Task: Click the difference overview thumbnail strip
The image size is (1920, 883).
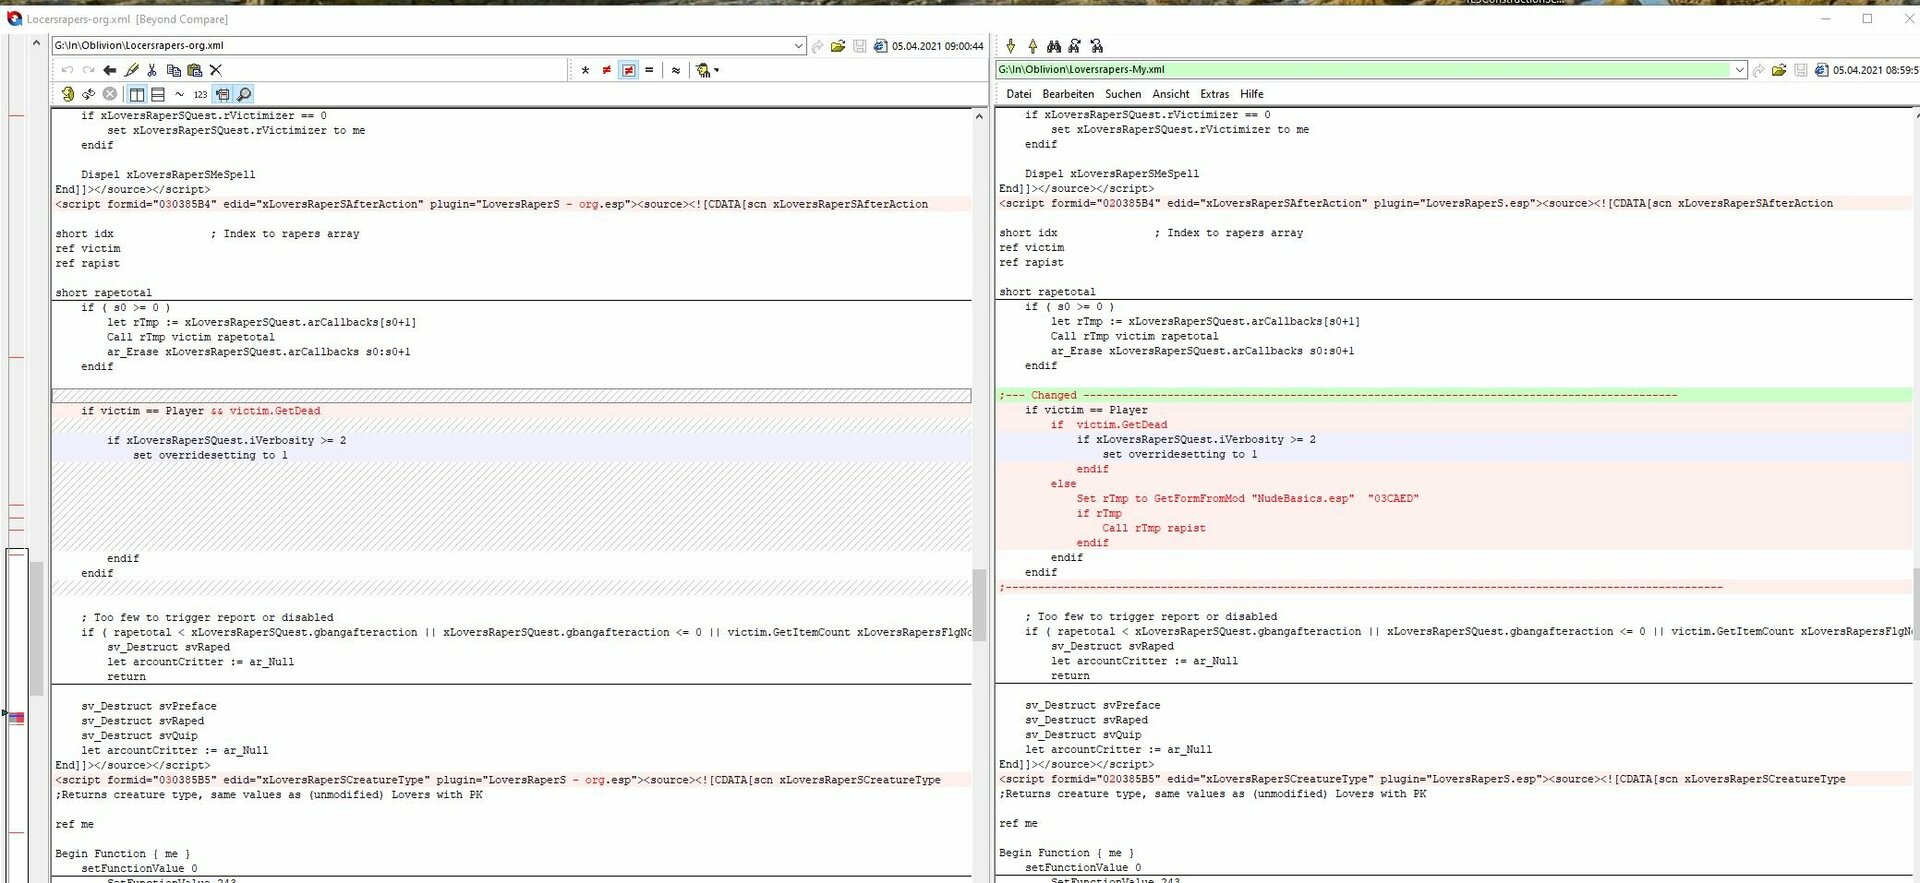Action: (x=17, y=460)
